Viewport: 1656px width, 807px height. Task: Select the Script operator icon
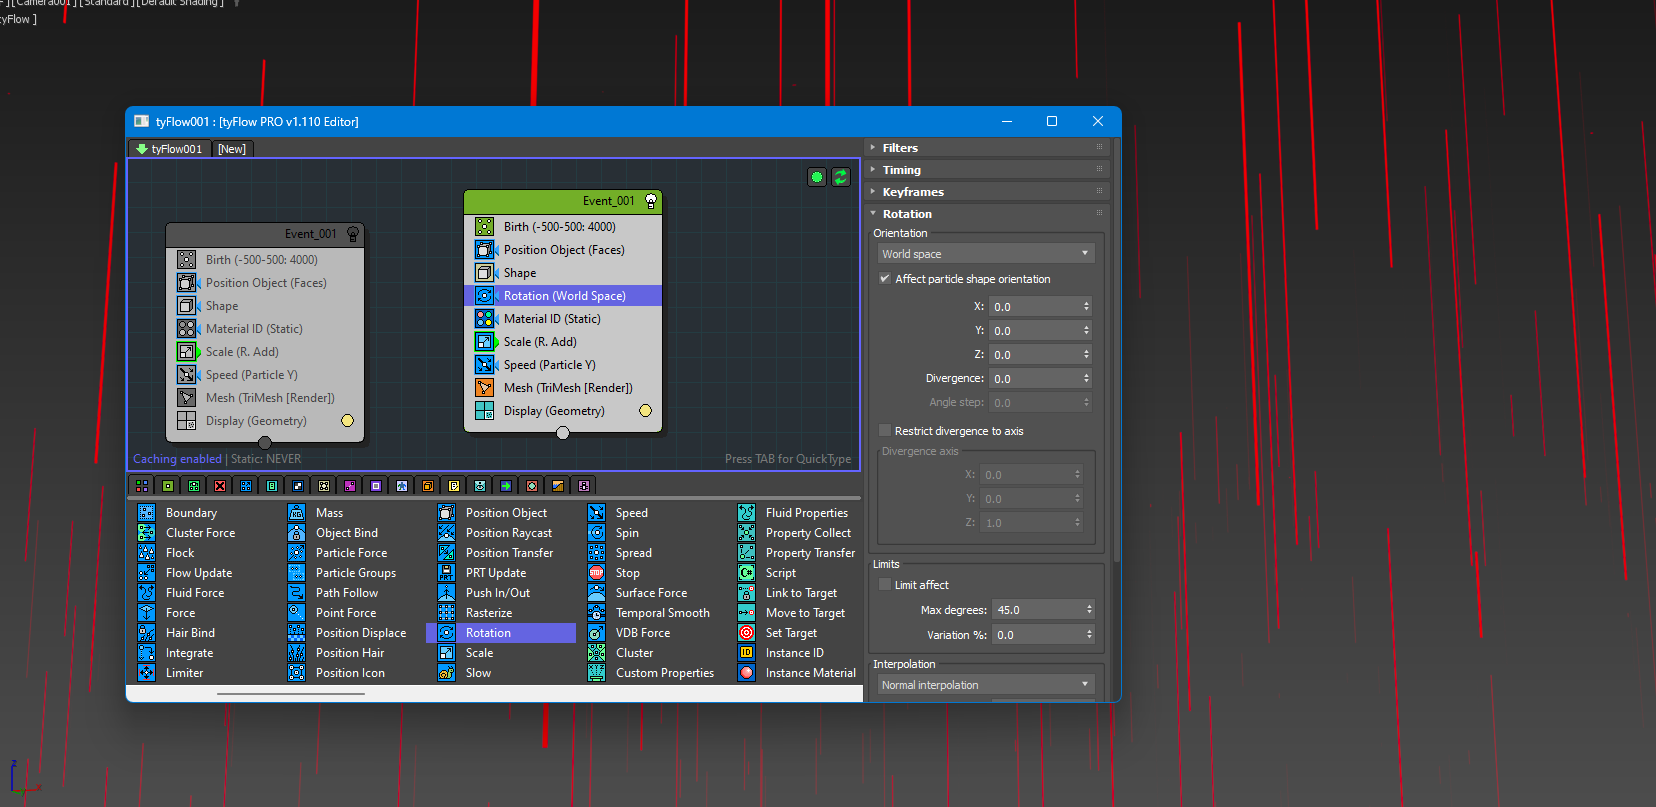click(747, 573)
